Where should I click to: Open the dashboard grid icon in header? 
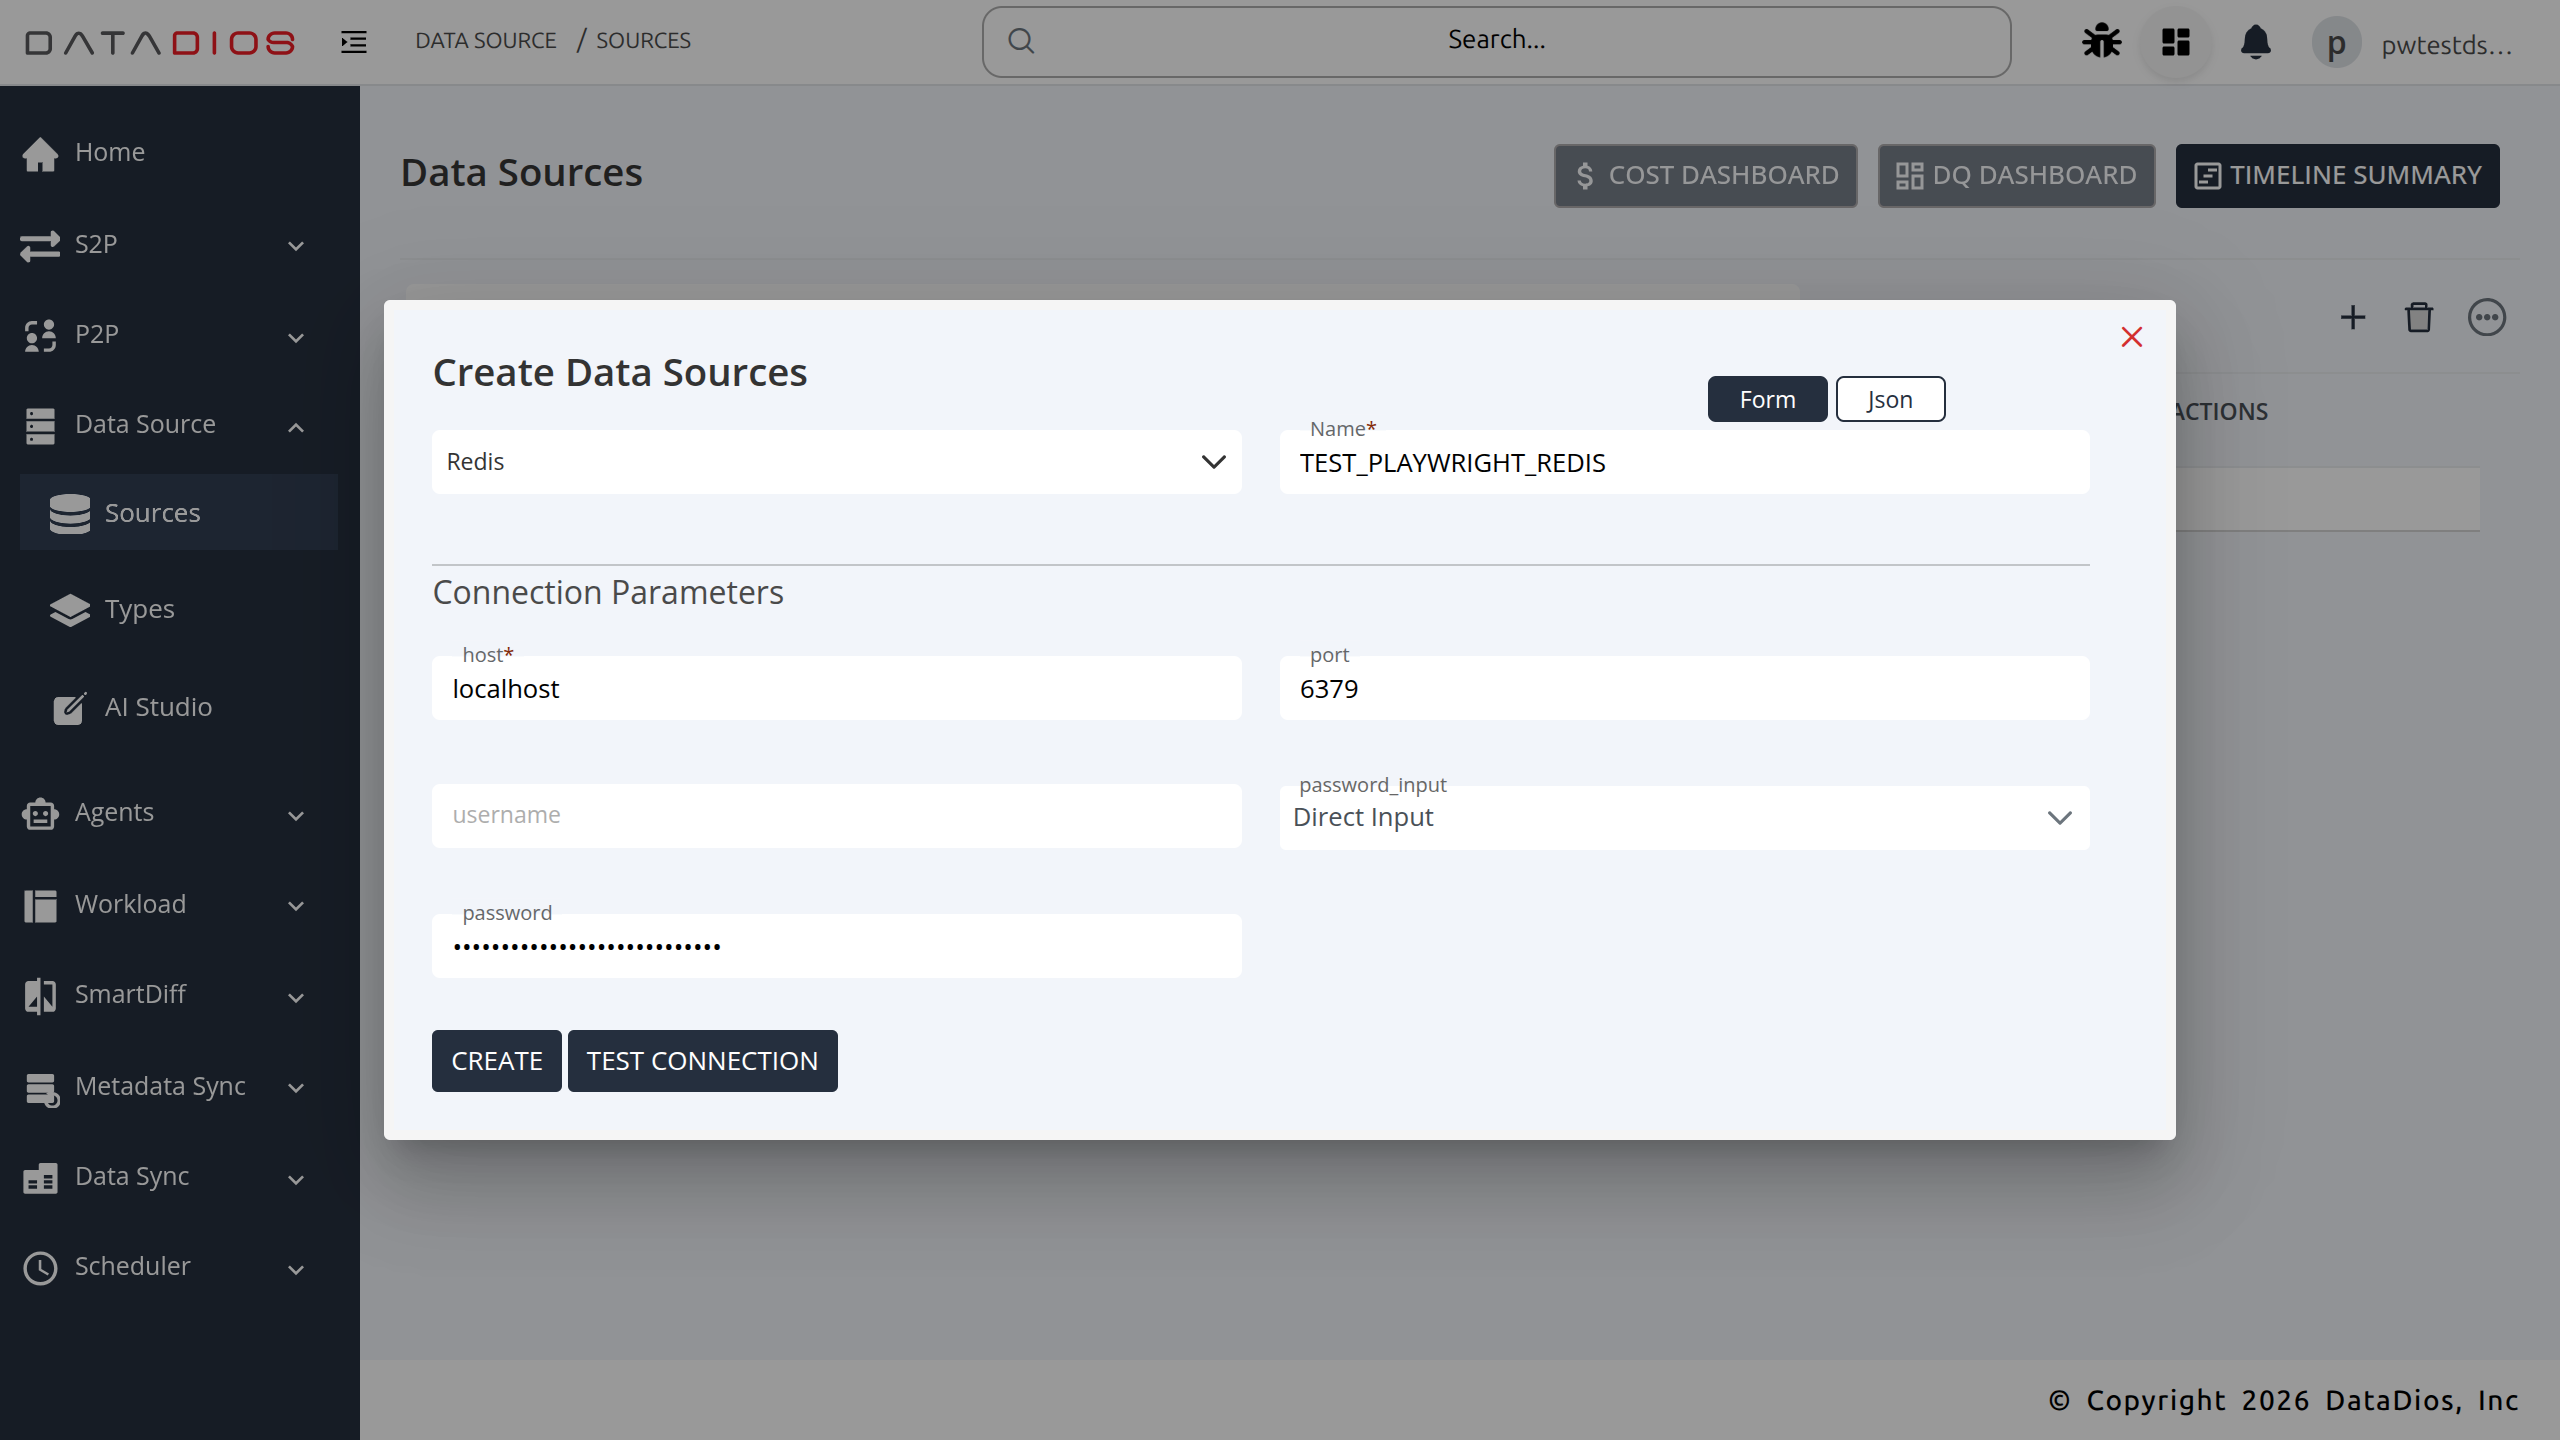(2176, 42)
